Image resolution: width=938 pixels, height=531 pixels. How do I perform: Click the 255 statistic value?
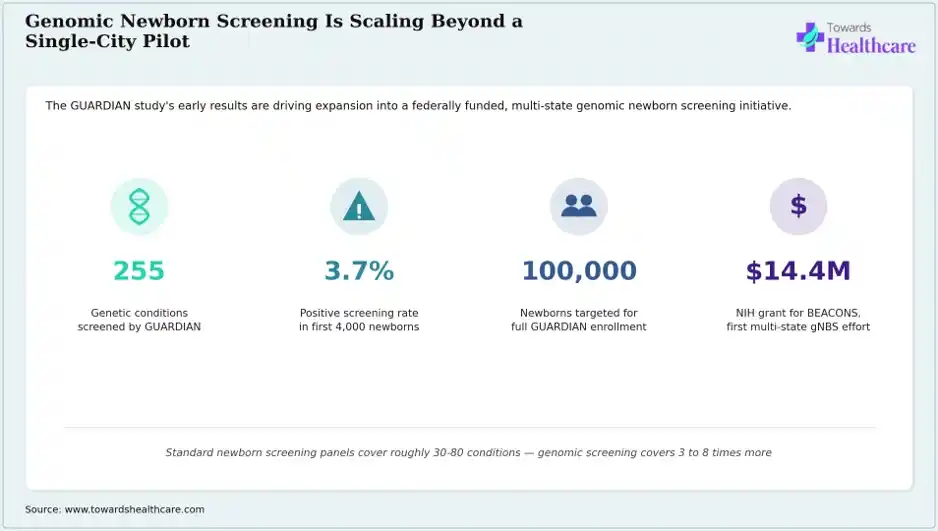pos(139,271)
